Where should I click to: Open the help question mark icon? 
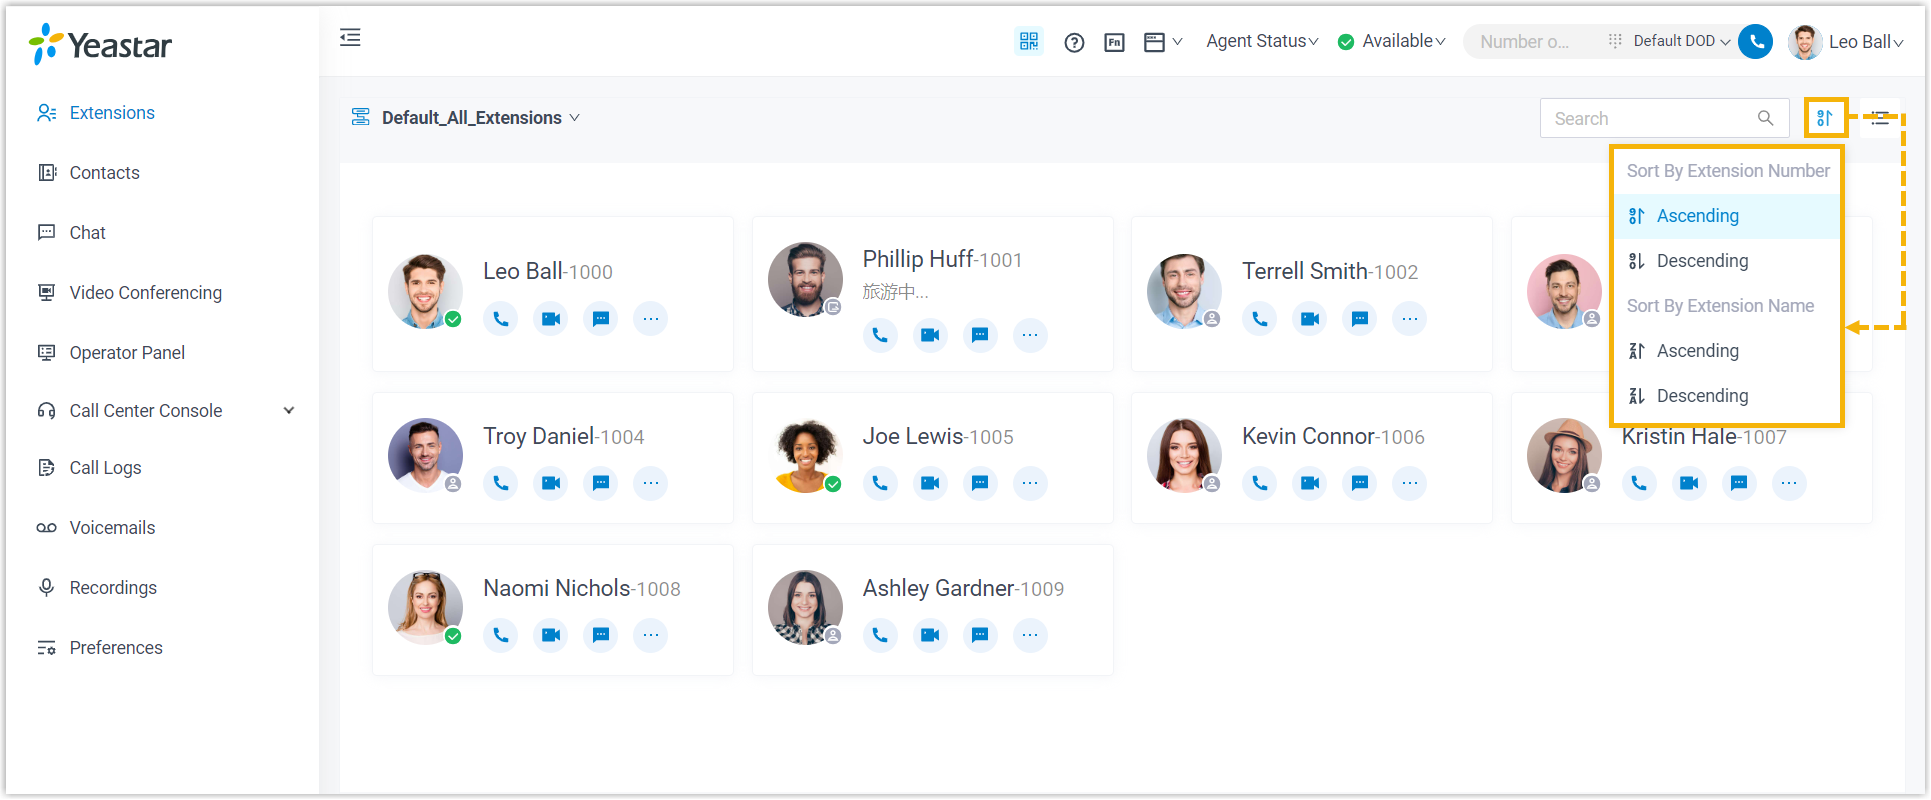click(x=1074, y=42)
